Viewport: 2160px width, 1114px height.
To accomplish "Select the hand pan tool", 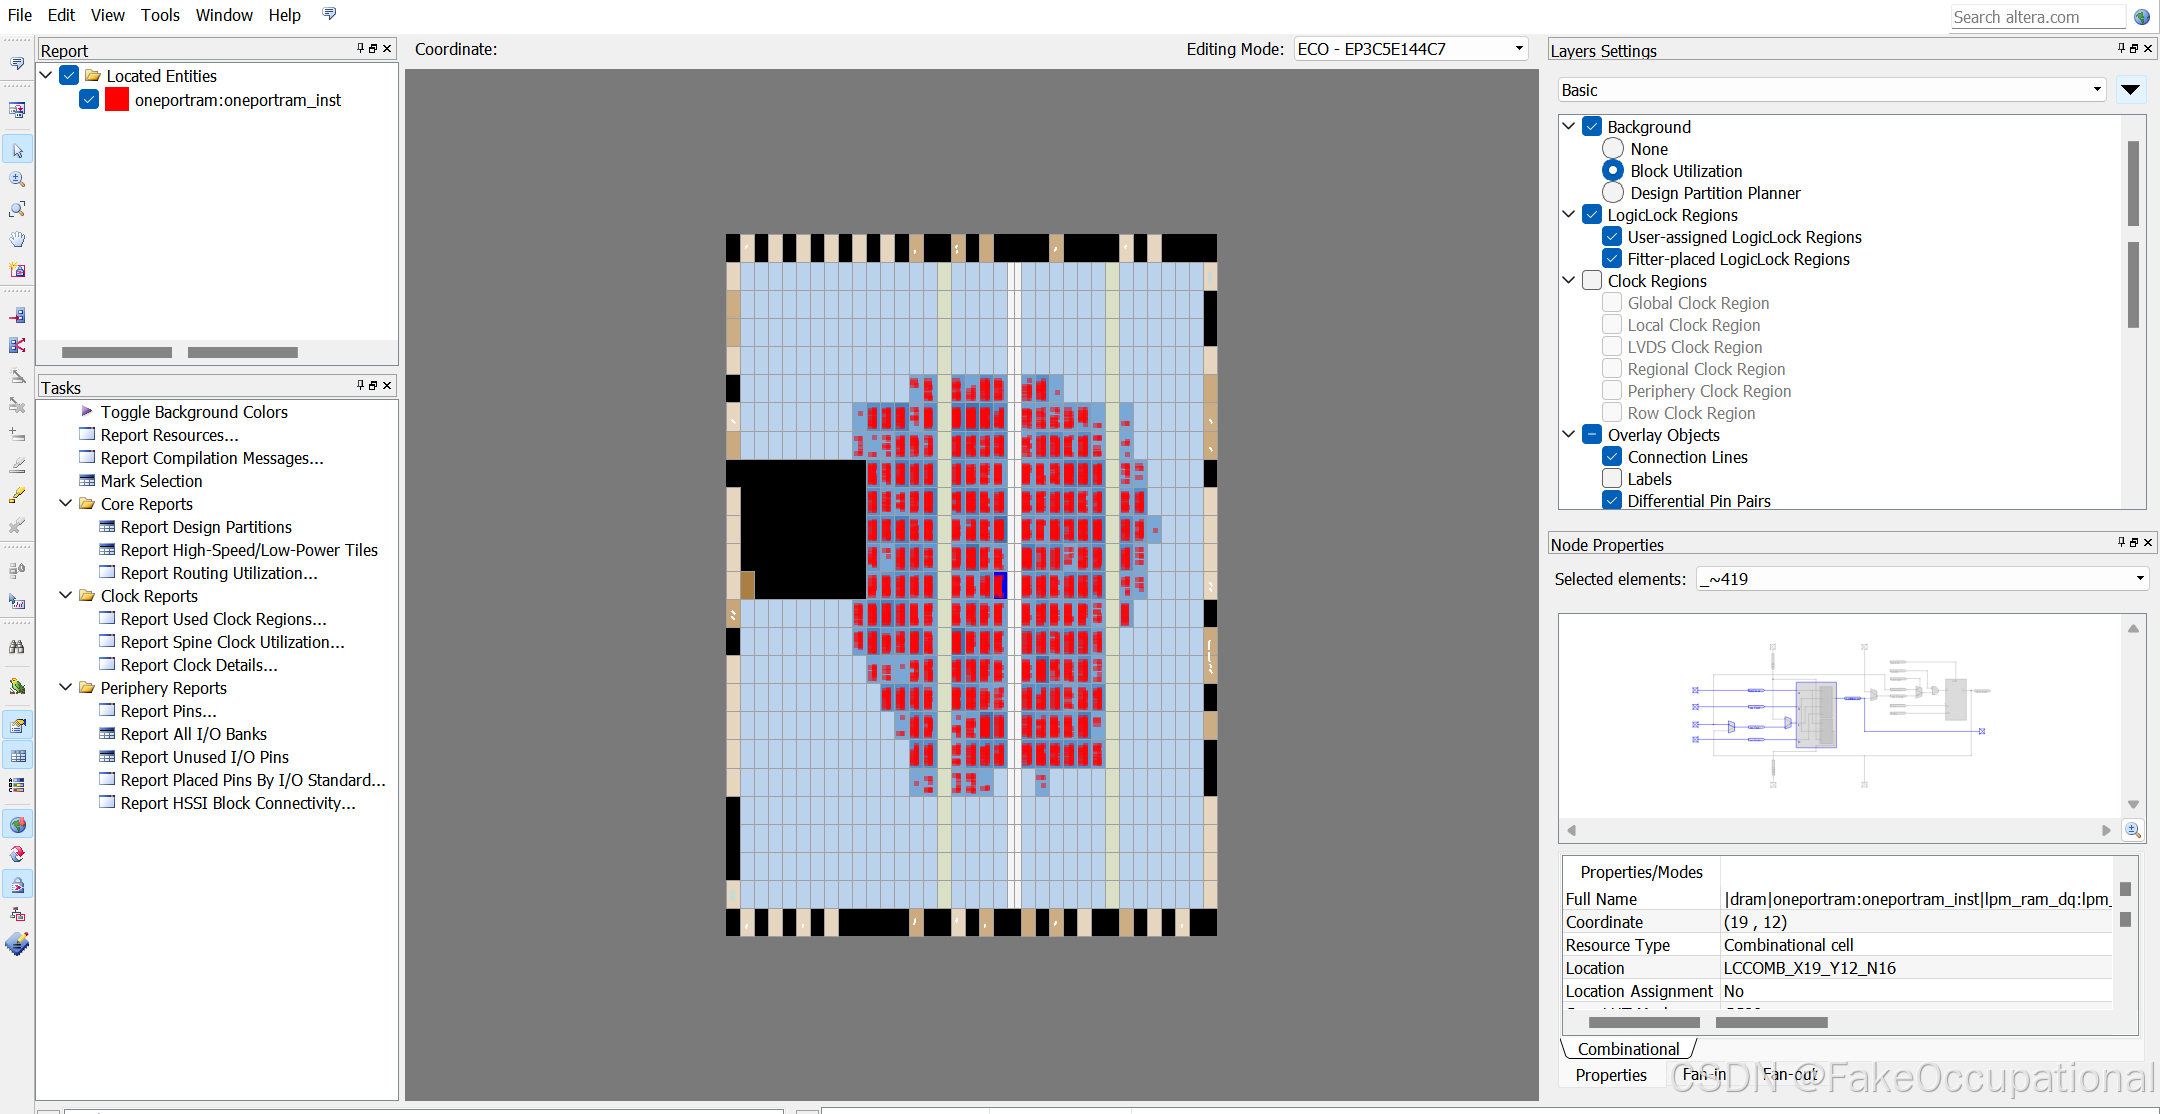I will (x=18, y=240).
